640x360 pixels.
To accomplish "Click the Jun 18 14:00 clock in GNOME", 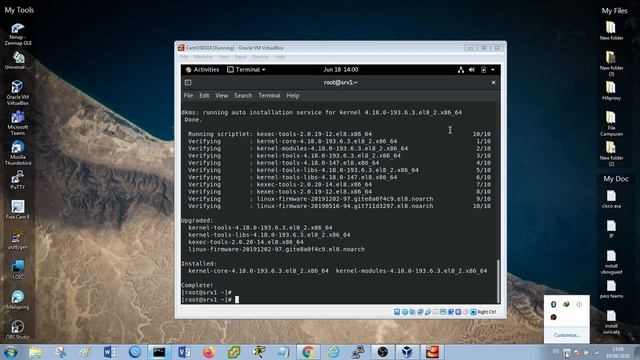I will (341, 70).
